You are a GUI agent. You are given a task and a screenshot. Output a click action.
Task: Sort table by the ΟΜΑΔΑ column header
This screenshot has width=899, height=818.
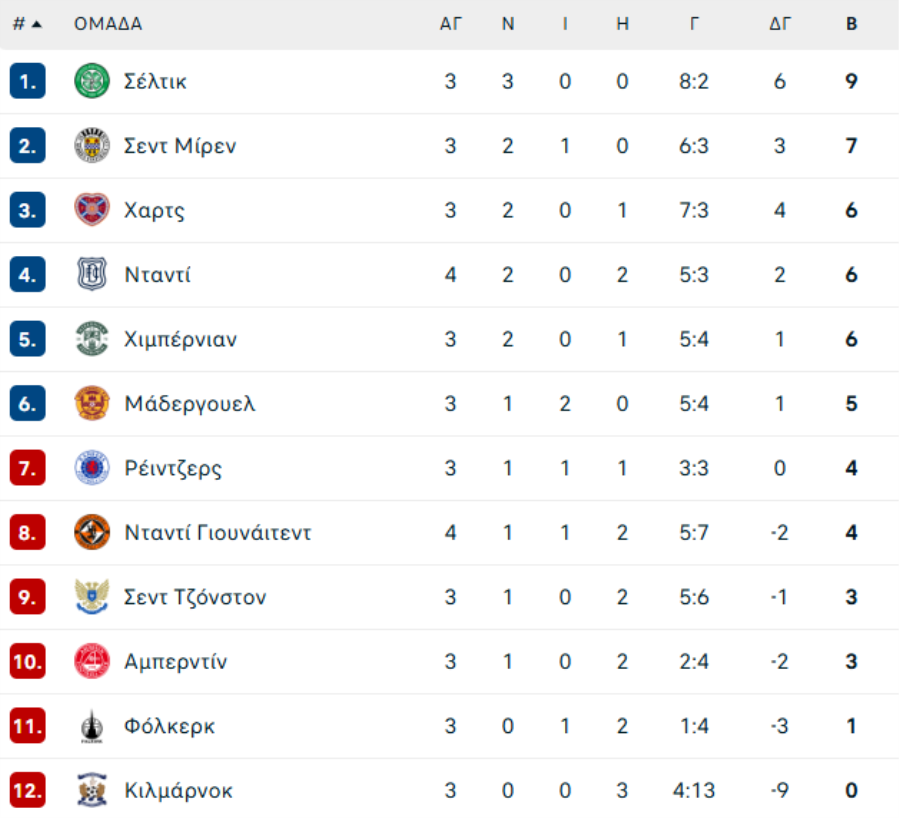click(108, 24)
